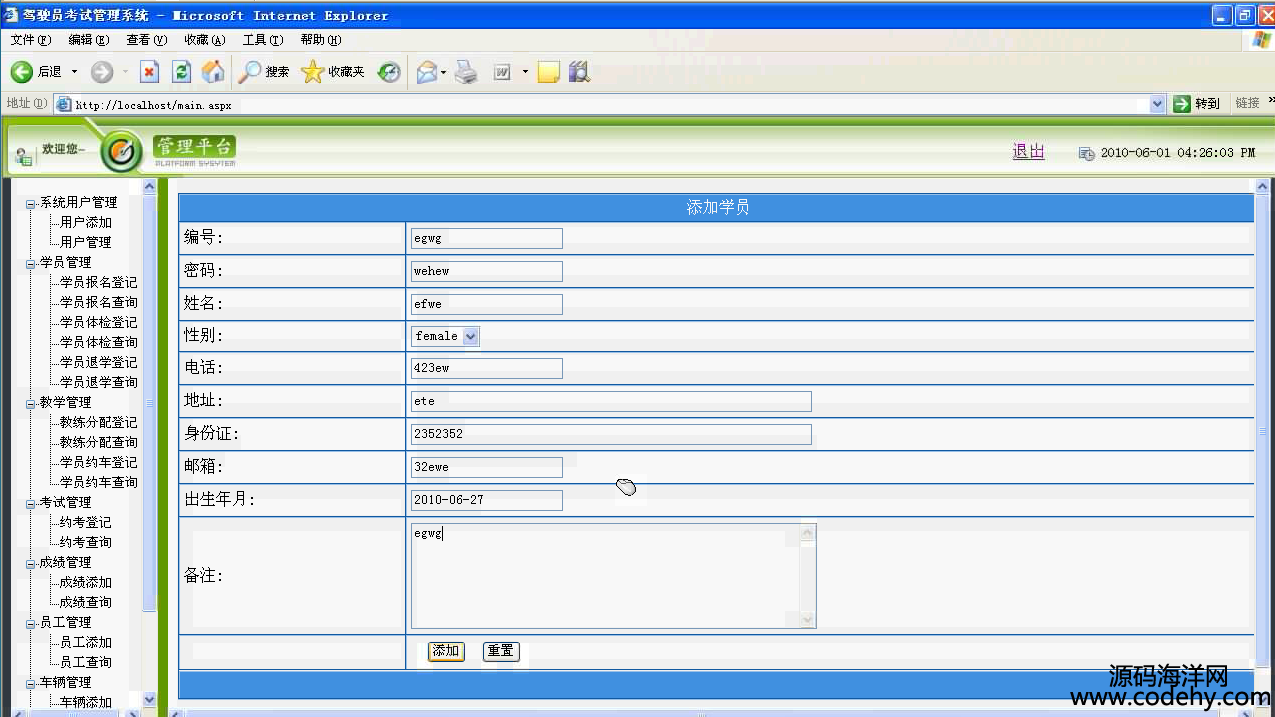Click the page icon in address bar

tap(64, 104)
